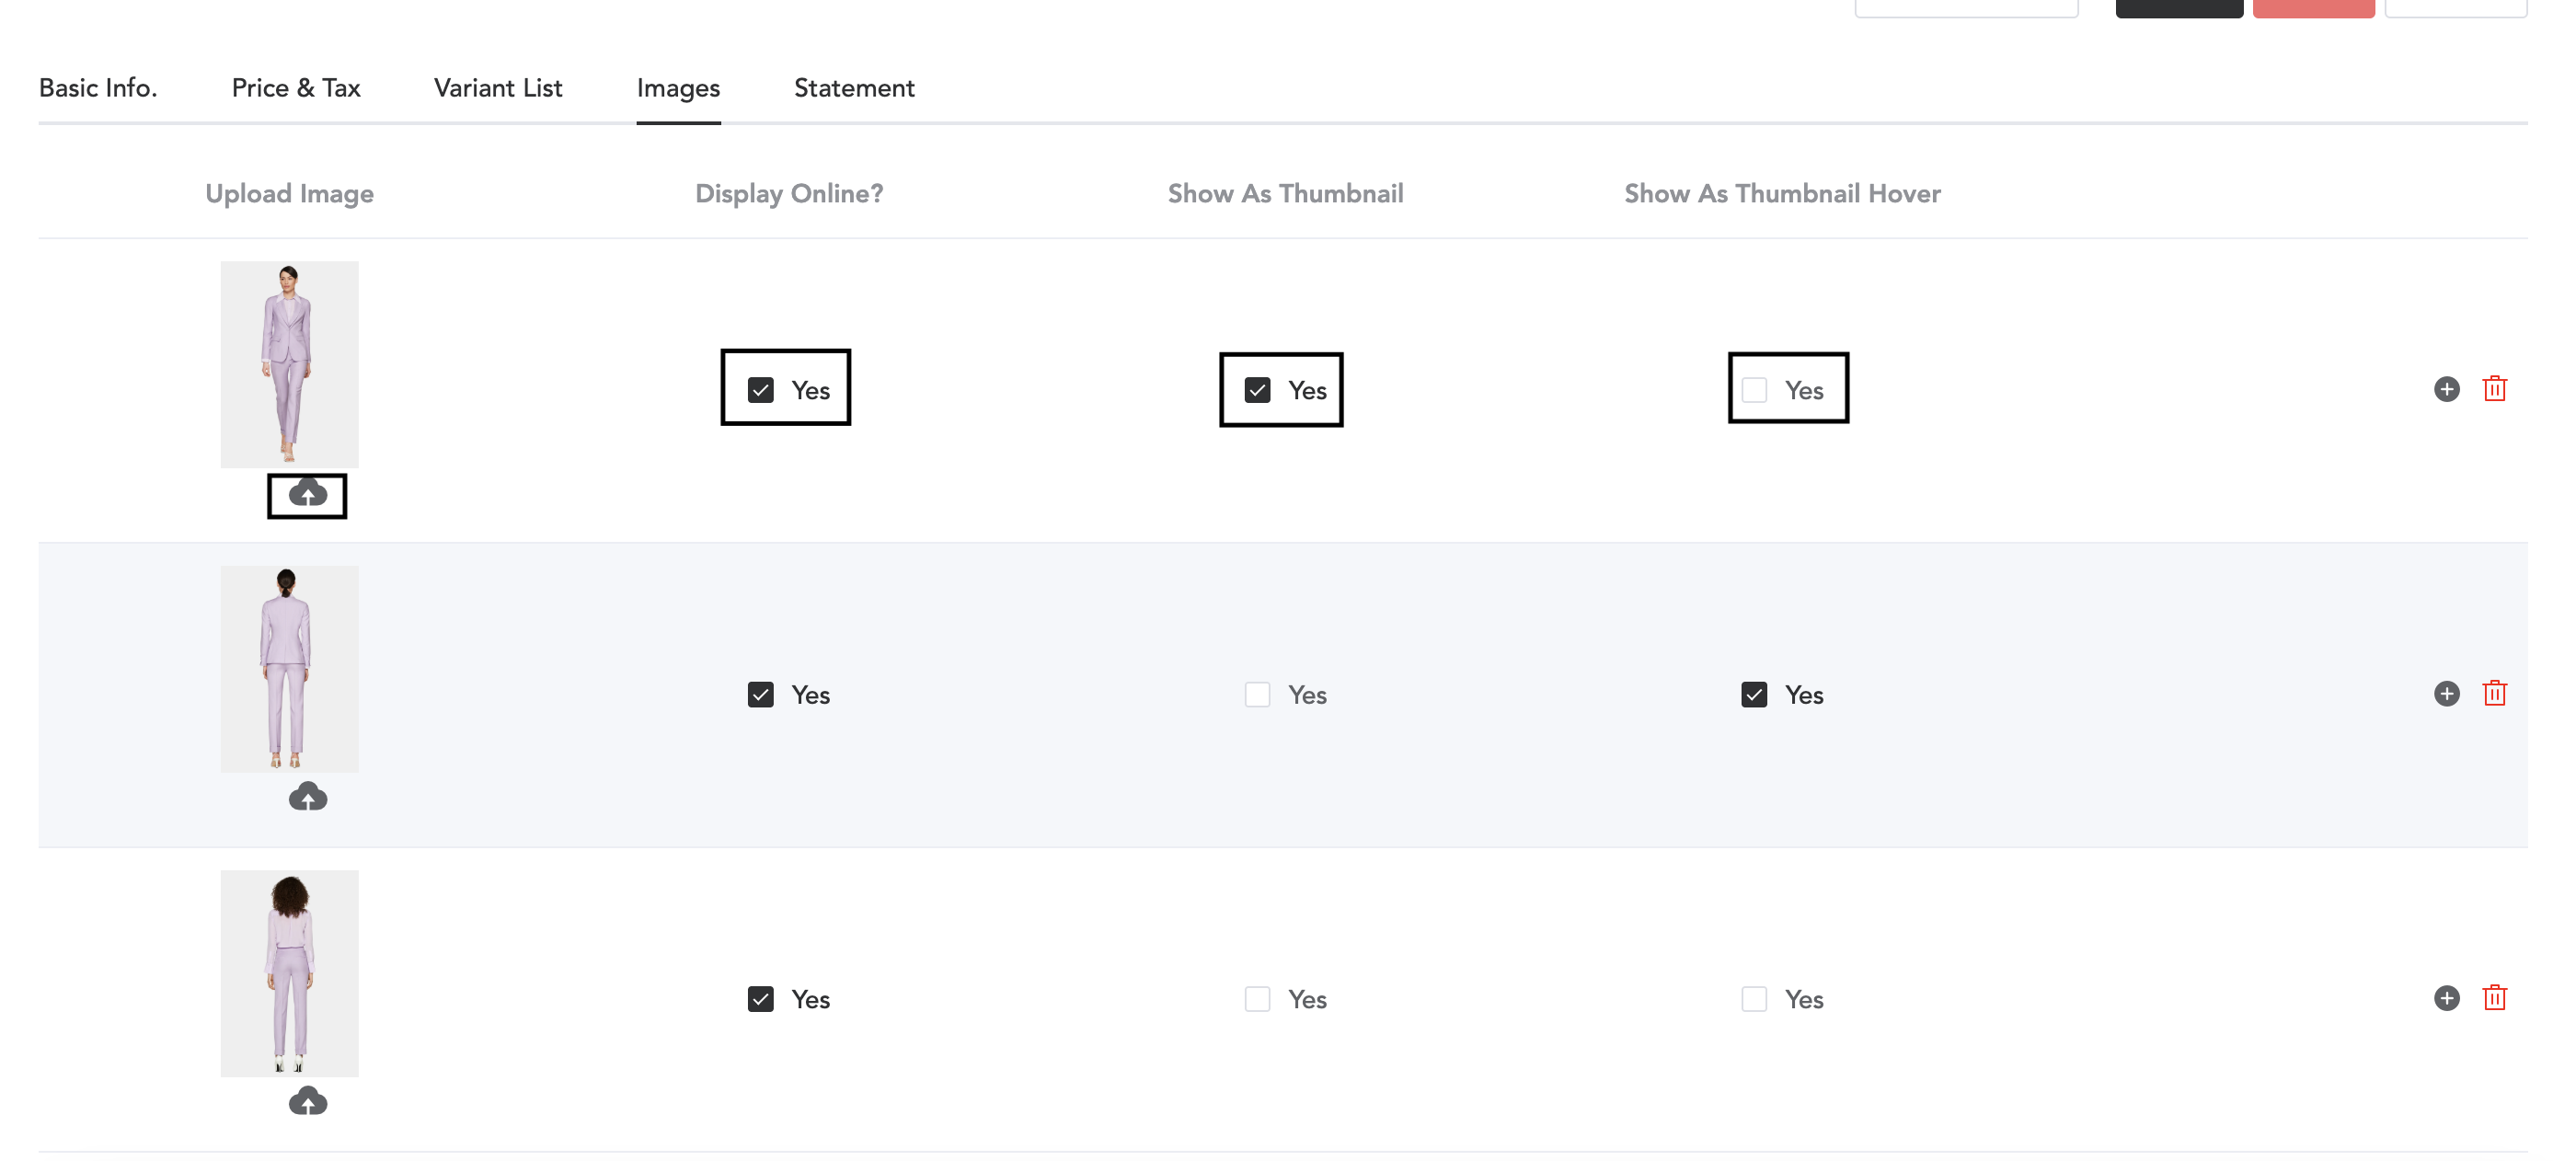Go to the Variant List tab
The width and height of the screenshot is (2576, 1161).
(498, 88)
